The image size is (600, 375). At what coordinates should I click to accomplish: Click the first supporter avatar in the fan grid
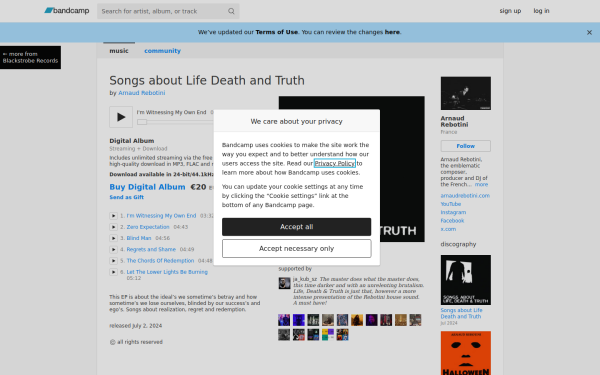pyautogui.click(x=284, y=320)
